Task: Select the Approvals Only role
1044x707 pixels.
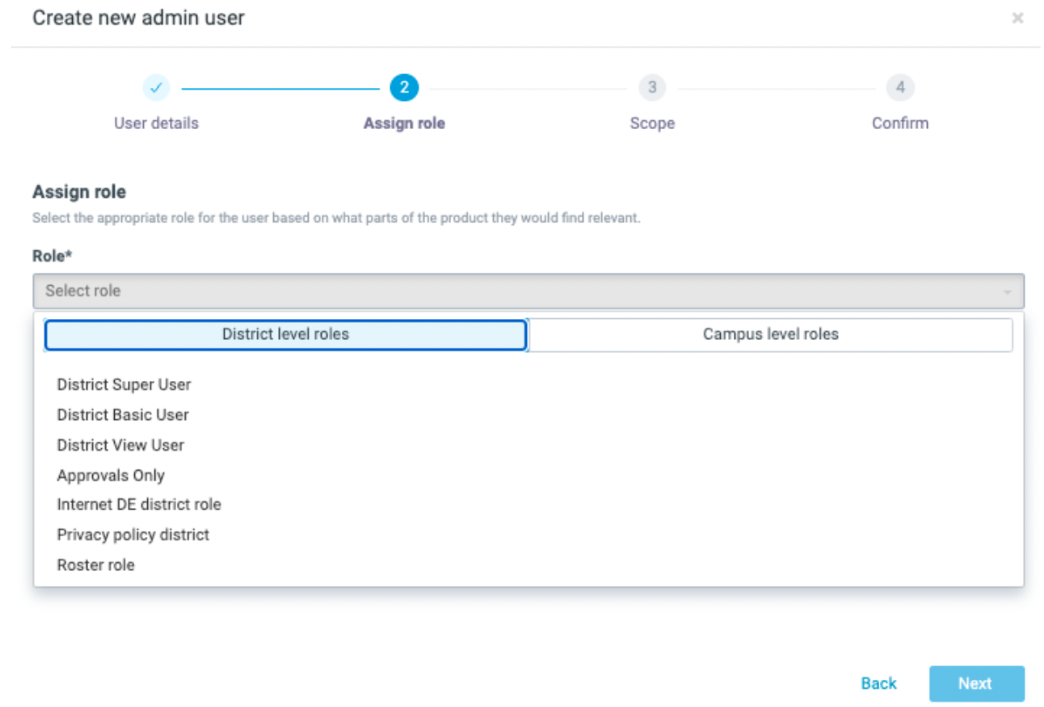Action: (x=111, y=475)
